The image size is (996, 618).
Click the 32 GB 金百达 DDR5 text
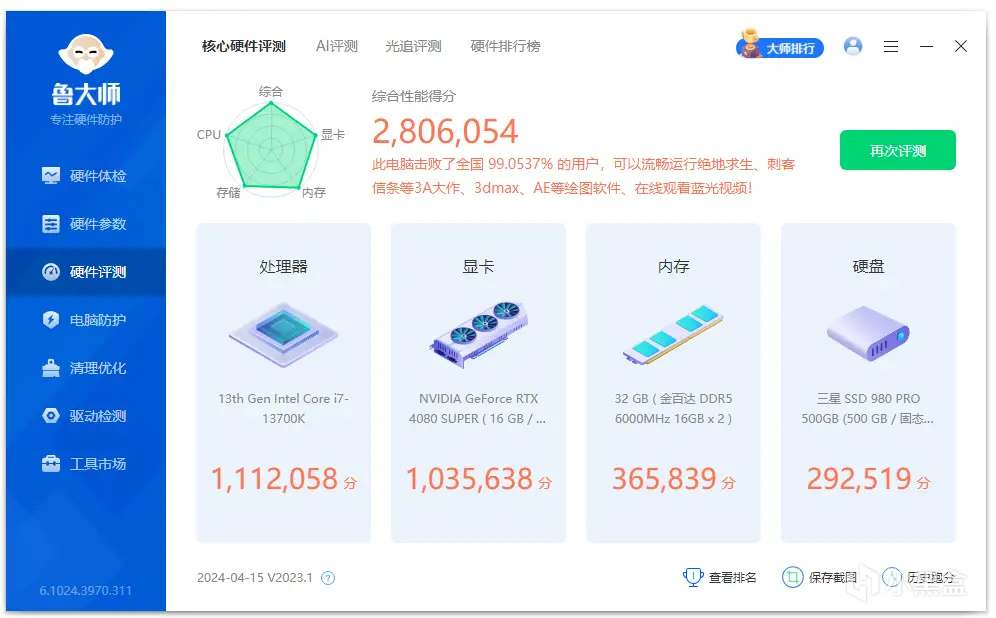(673, 408)
